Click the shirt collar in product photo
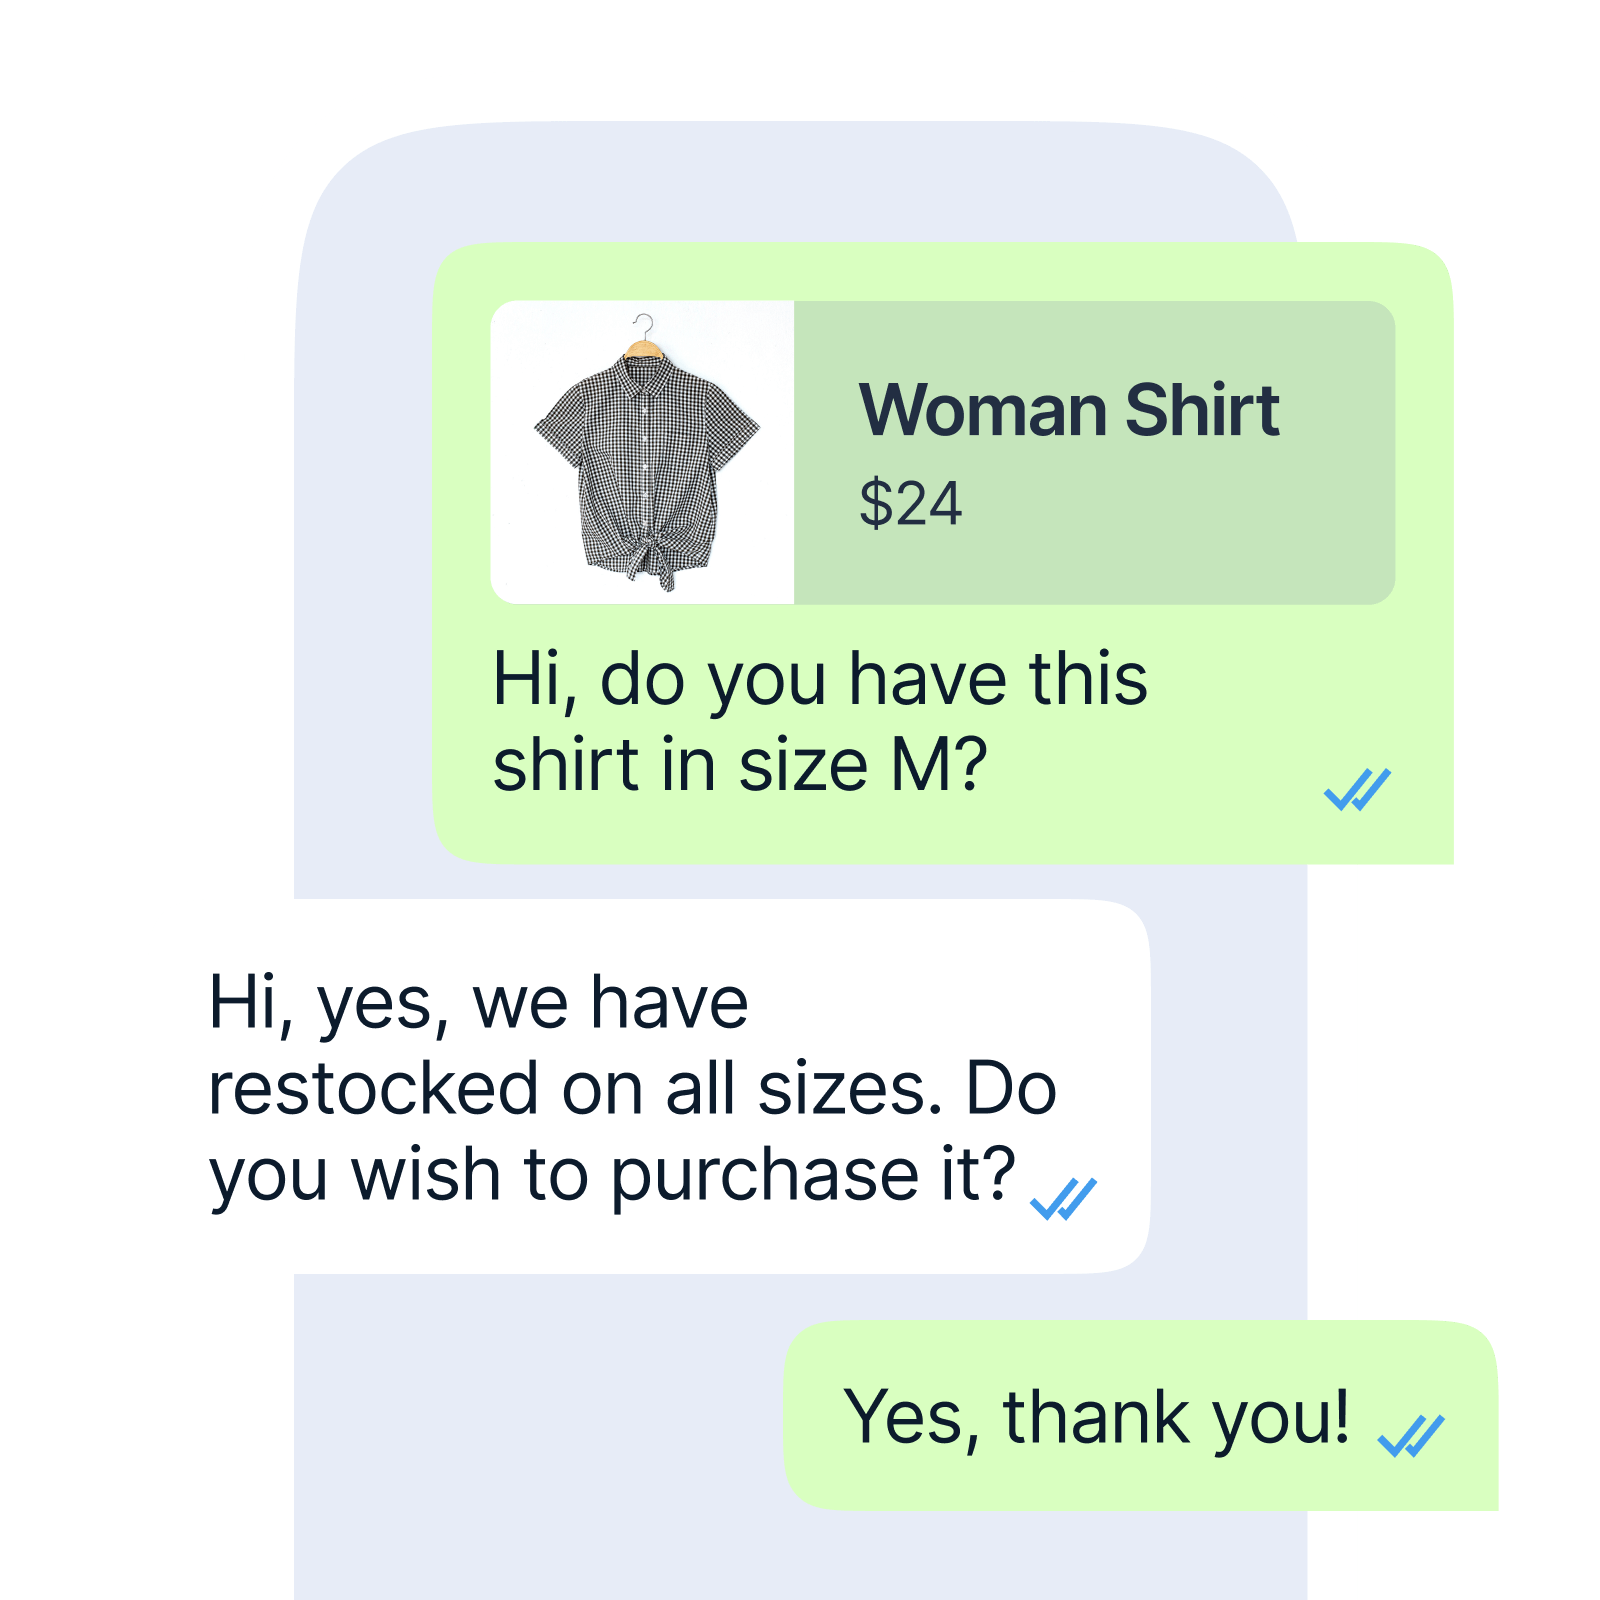 pyautogui.click(x=642, y=368)
